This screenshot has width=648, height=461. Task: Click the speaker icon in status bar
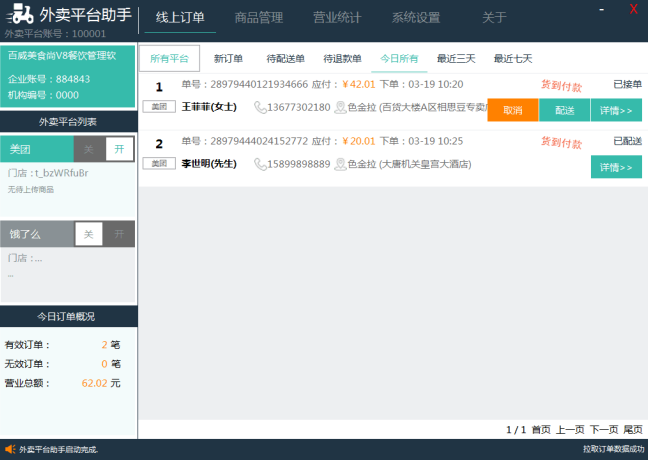(x=9, y=450)
